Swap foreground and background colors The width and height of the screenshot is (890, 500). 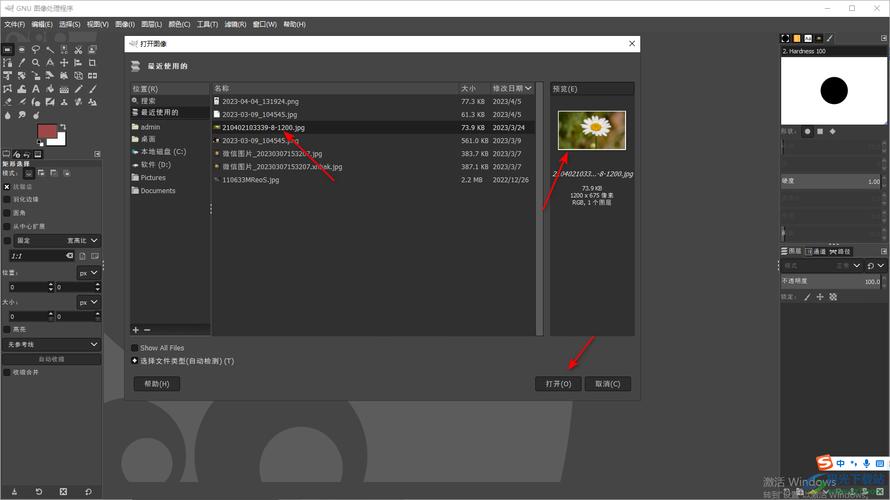(63, 127)
